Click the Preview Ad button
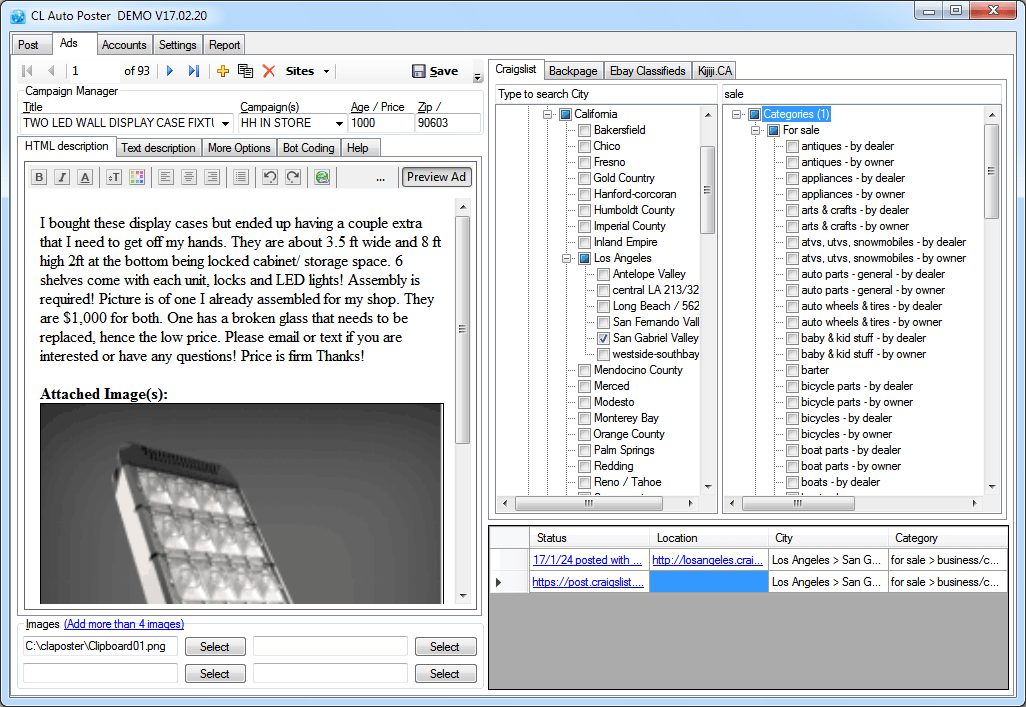Screen dimensions: 1026x707 pos(437,177)
